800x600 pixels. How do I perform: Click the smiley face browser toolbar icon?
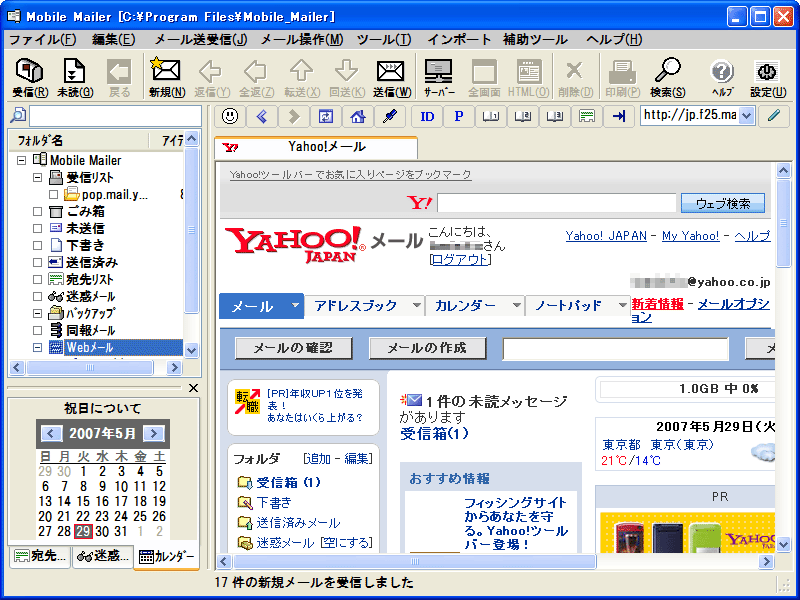(230, 116)
